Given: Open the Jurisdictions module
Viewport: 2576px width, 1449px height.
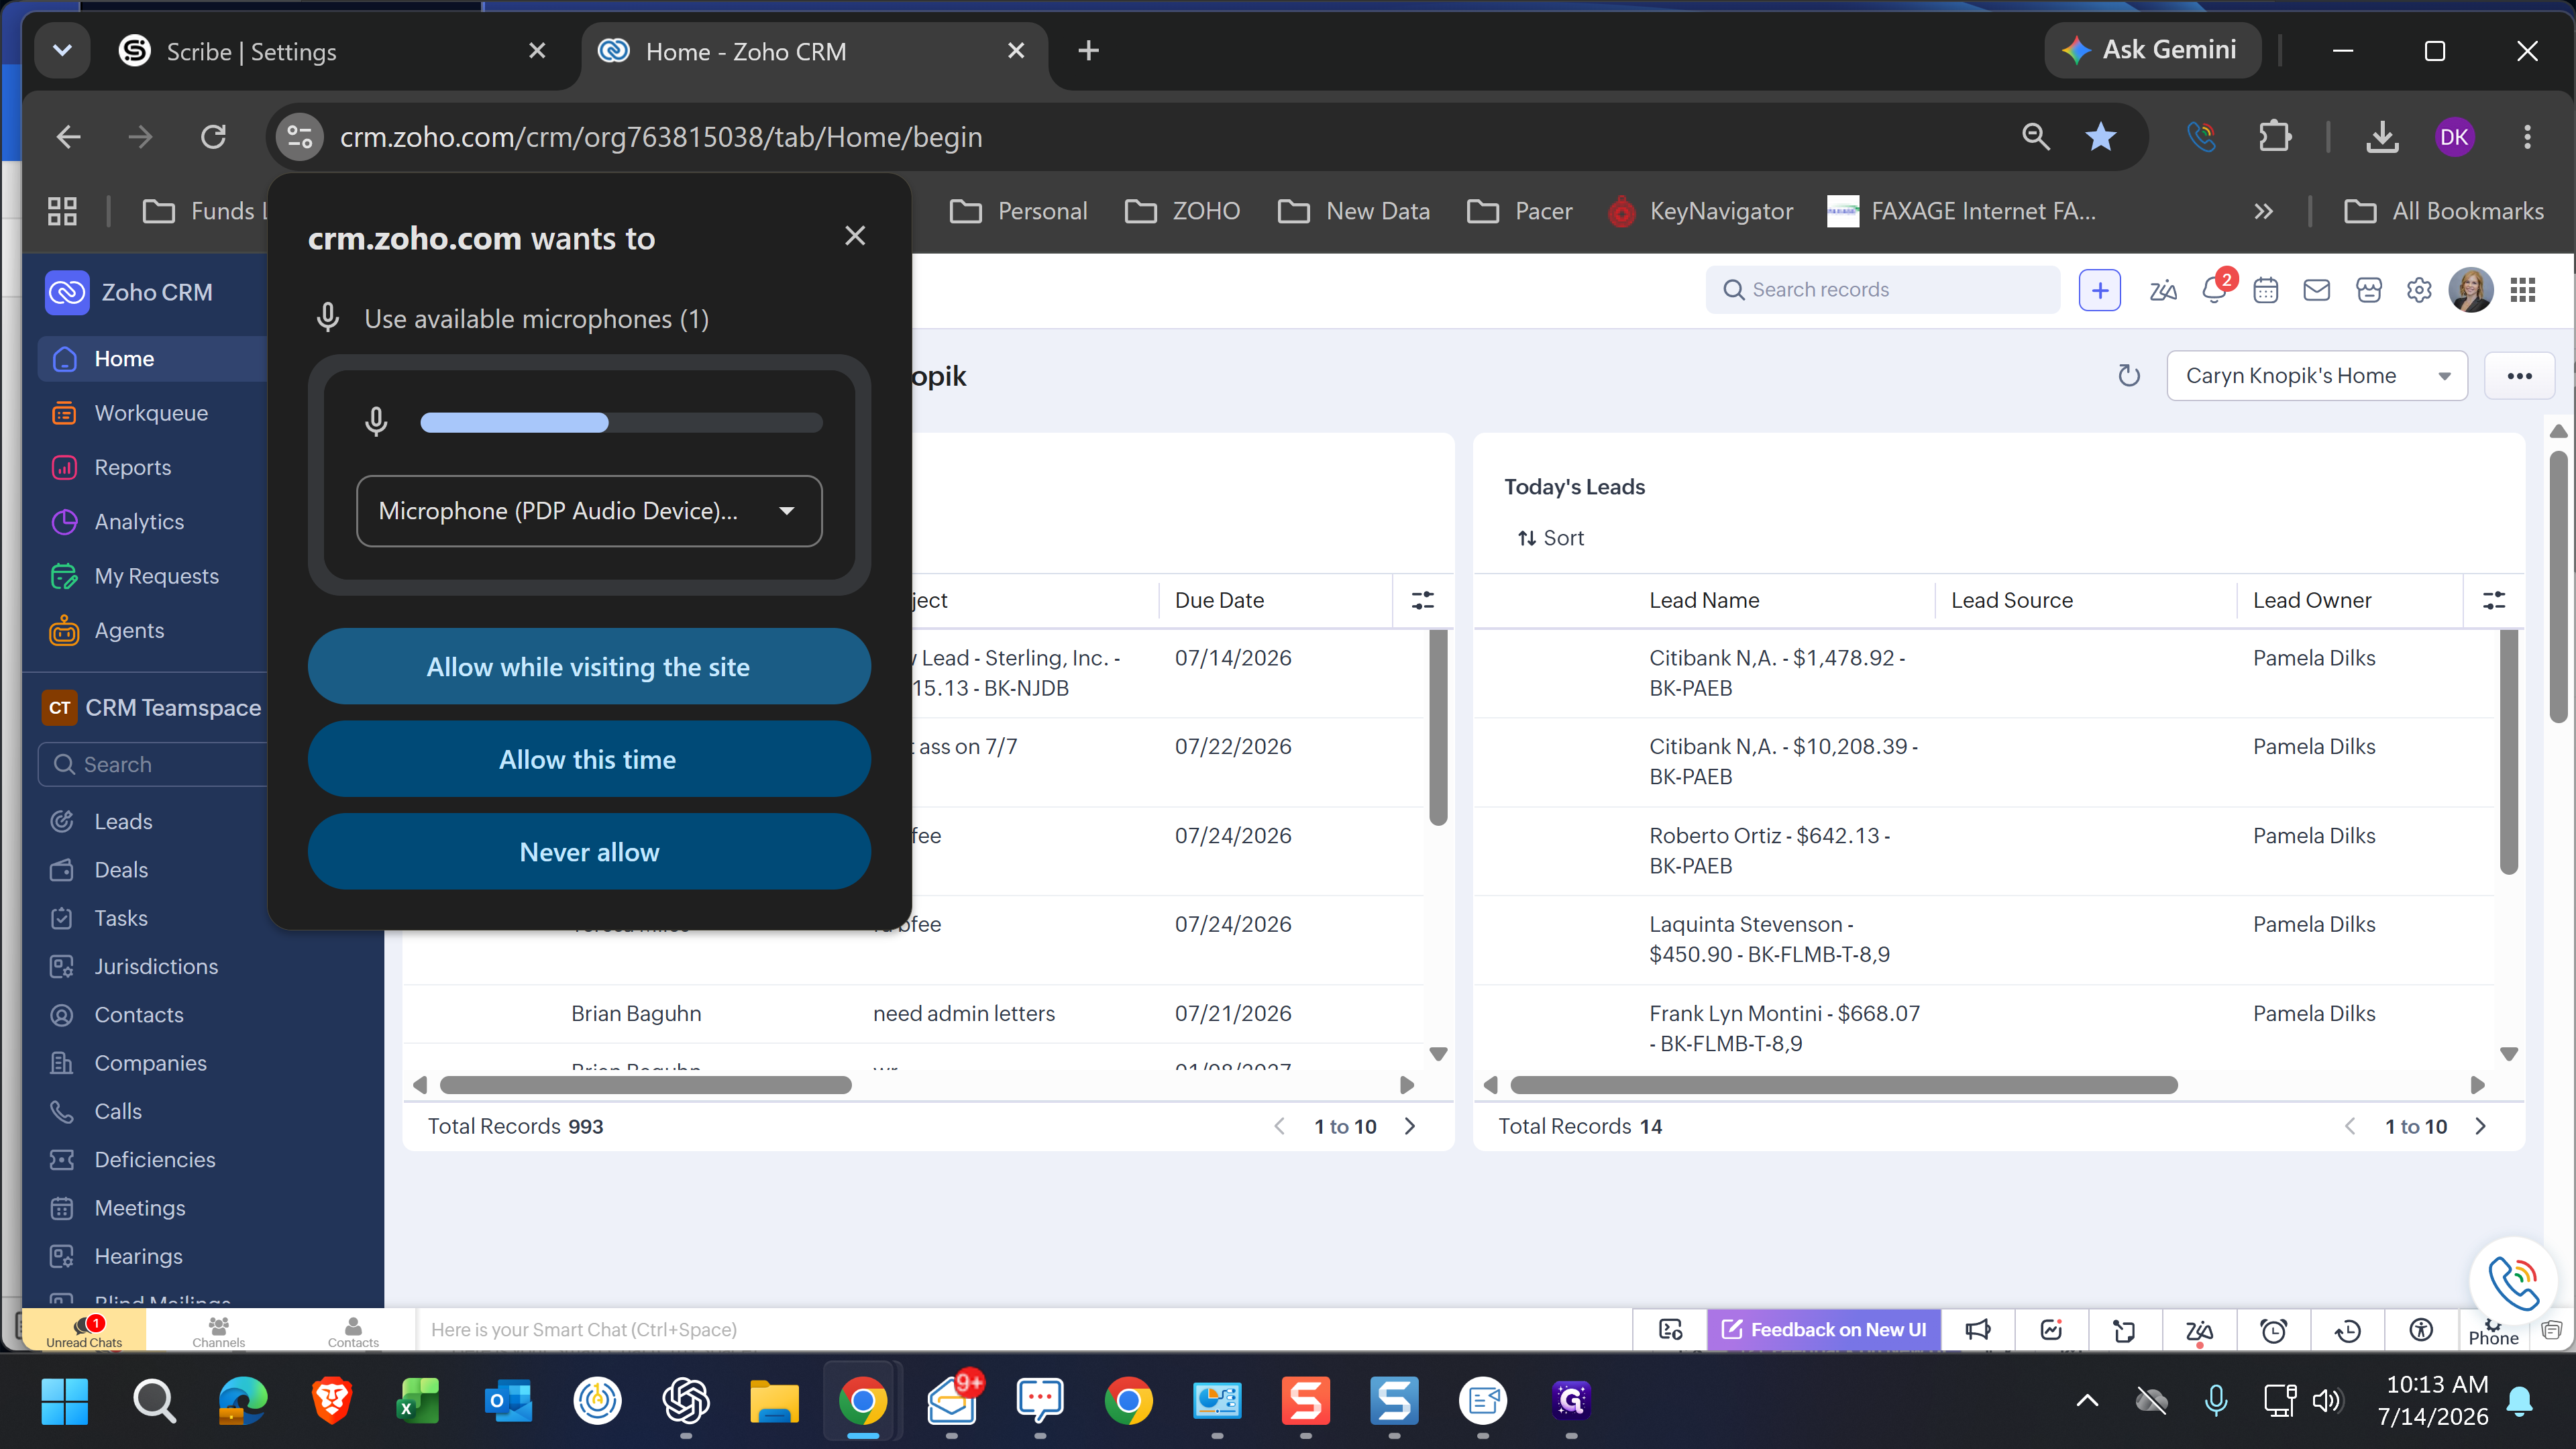Looking at the screenshot, I should click(x=156, y=966).
